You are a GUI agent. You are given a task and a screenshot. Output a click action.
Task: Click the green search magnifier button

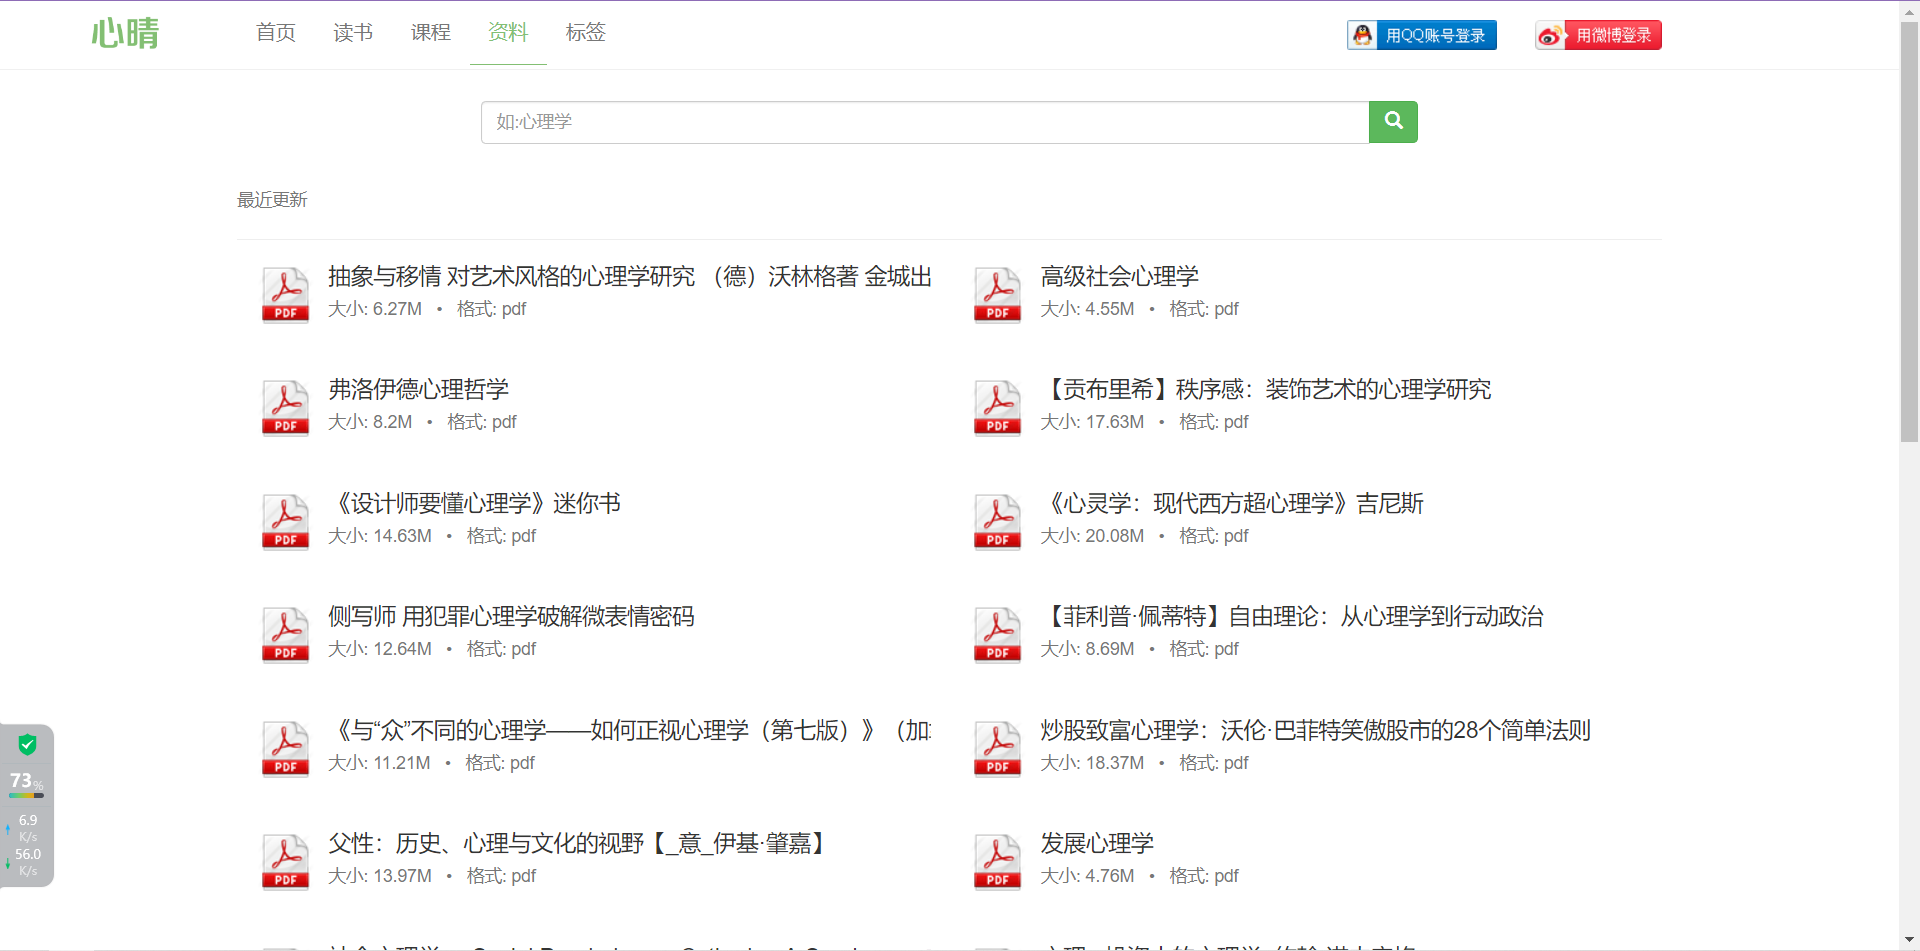(x=1393, y=122)
